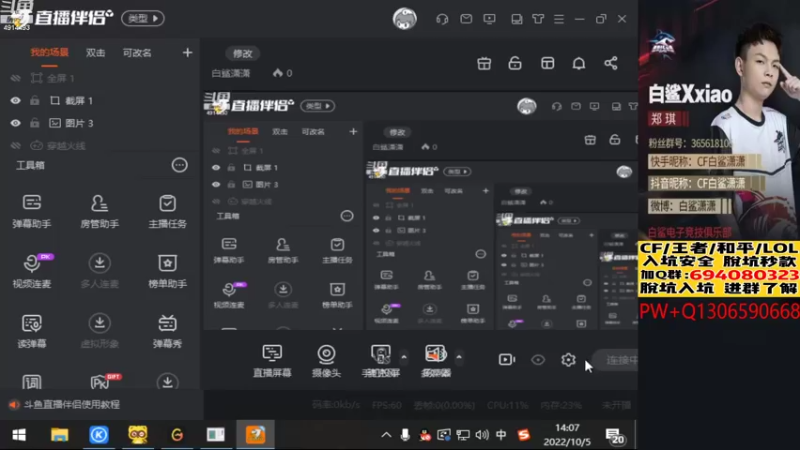Select the 穿越火线 source row
This screenshot has width=800, height=450.
click(101, 145)
